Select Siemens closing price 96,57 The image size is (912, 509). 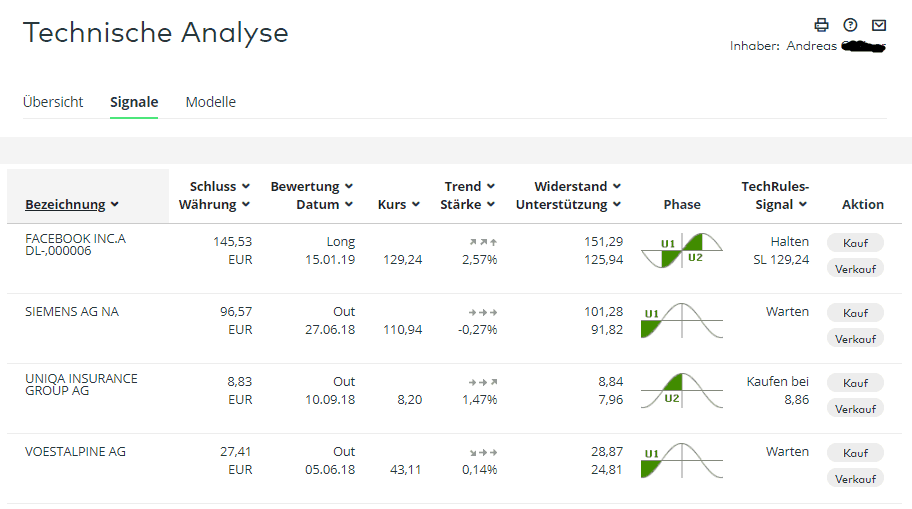click(236, 312)
